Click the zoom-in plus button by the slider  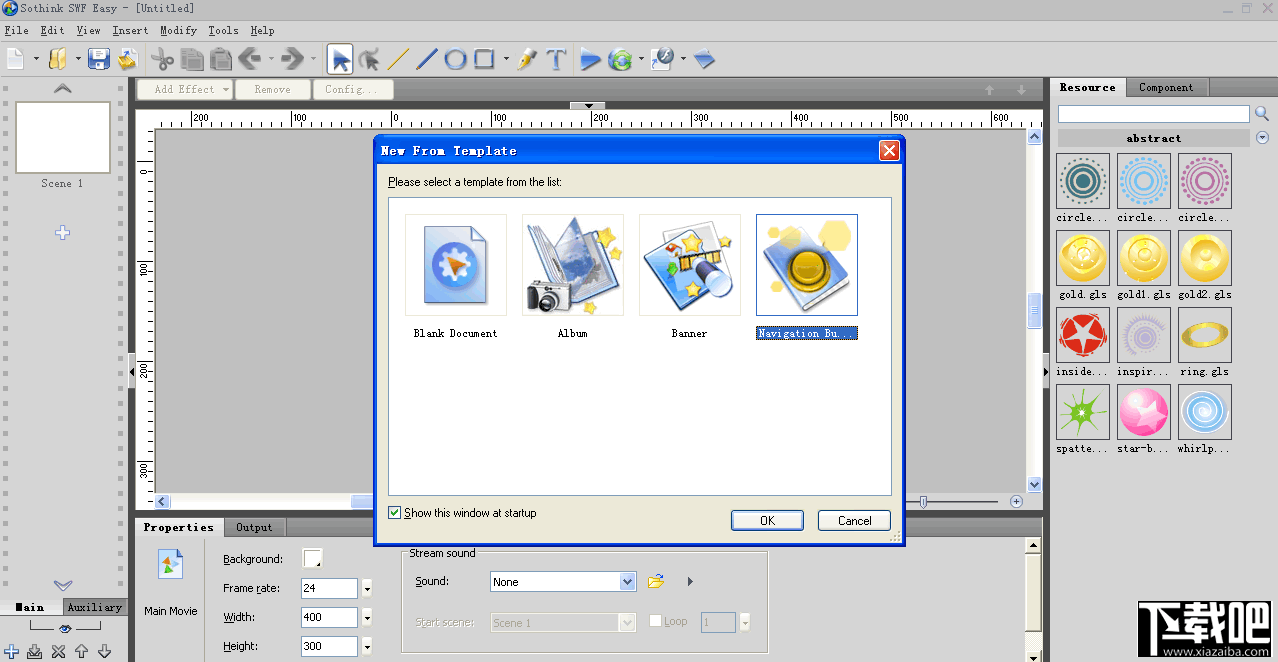(x=1016, y=501)
